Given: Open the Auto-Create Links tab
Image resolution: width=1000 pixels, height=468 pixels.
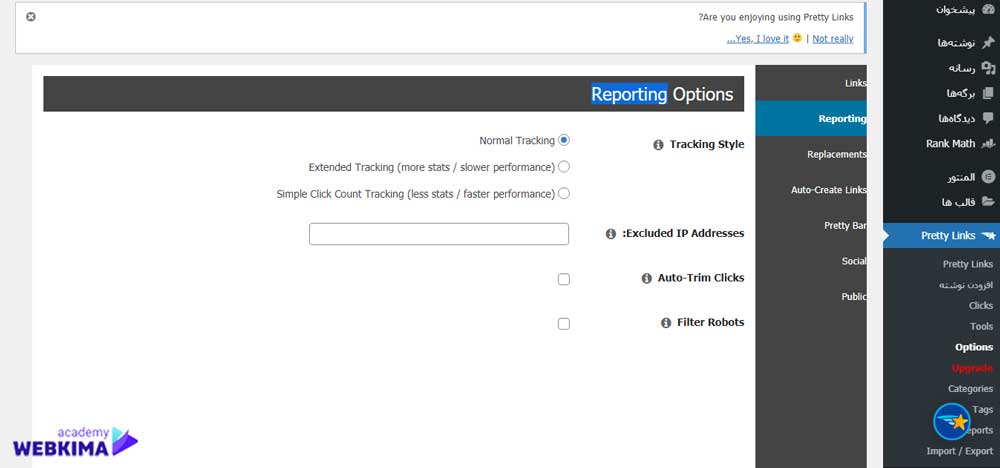Looking at the screenshot, I should [x=811, y=190].
